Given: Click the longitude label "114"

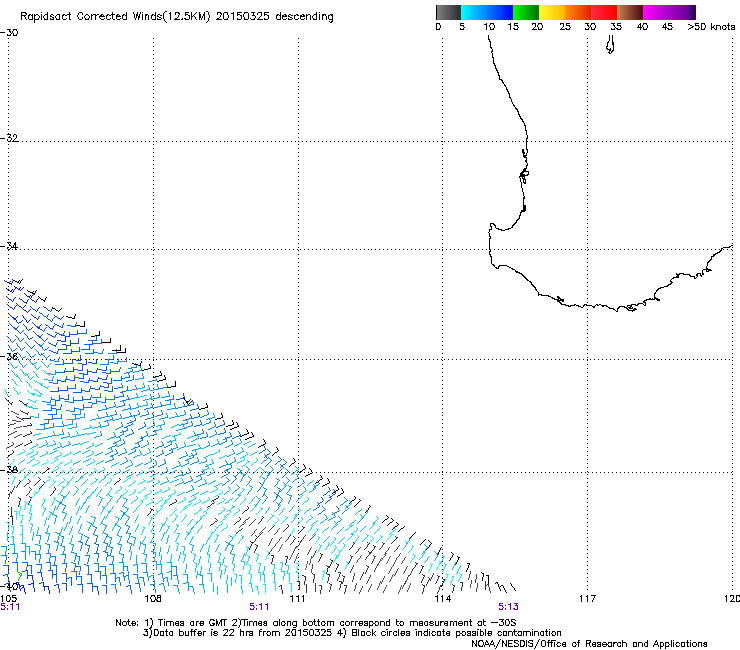Looking at the screenshot, I should (x=443, y=599).
